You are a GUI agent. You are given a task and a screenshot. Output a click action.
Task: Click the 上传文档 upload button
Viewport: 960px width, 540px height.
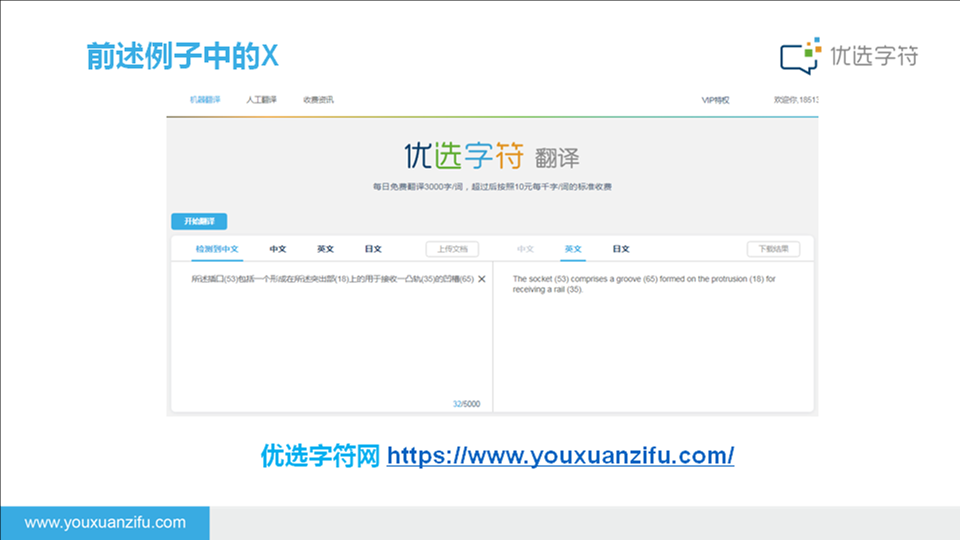pos(453,249)
